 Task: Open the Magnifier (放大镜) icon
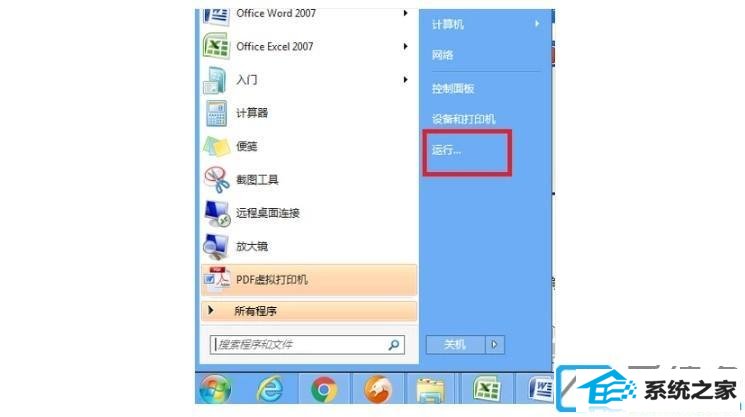tap(216, 246)
